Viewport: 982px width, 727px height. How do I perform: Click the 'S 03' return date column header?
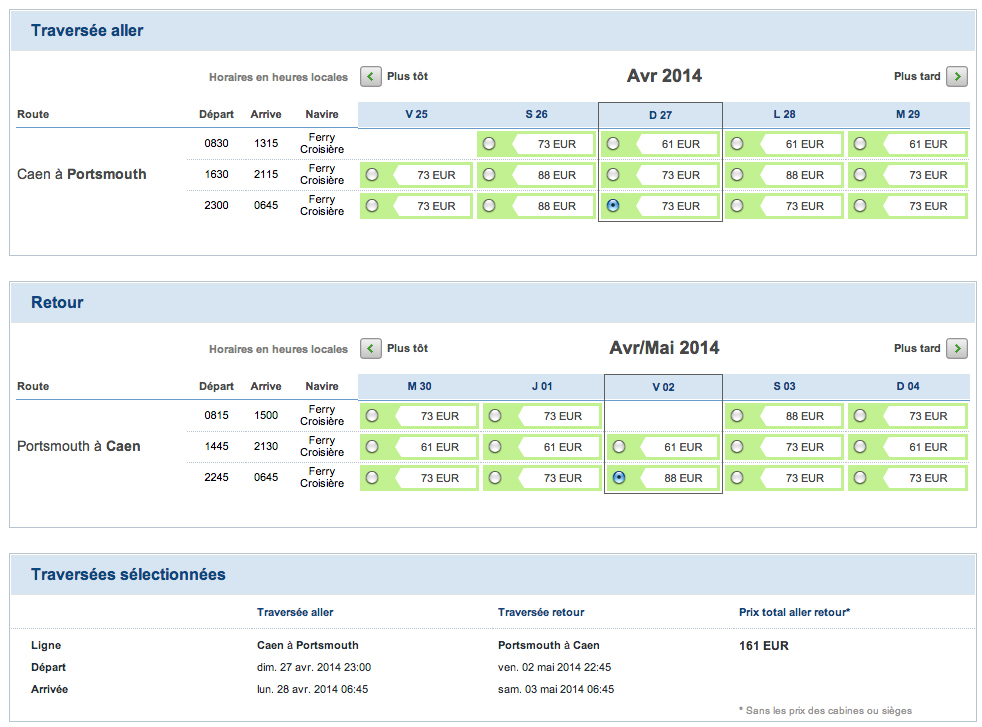click(784, 387)
